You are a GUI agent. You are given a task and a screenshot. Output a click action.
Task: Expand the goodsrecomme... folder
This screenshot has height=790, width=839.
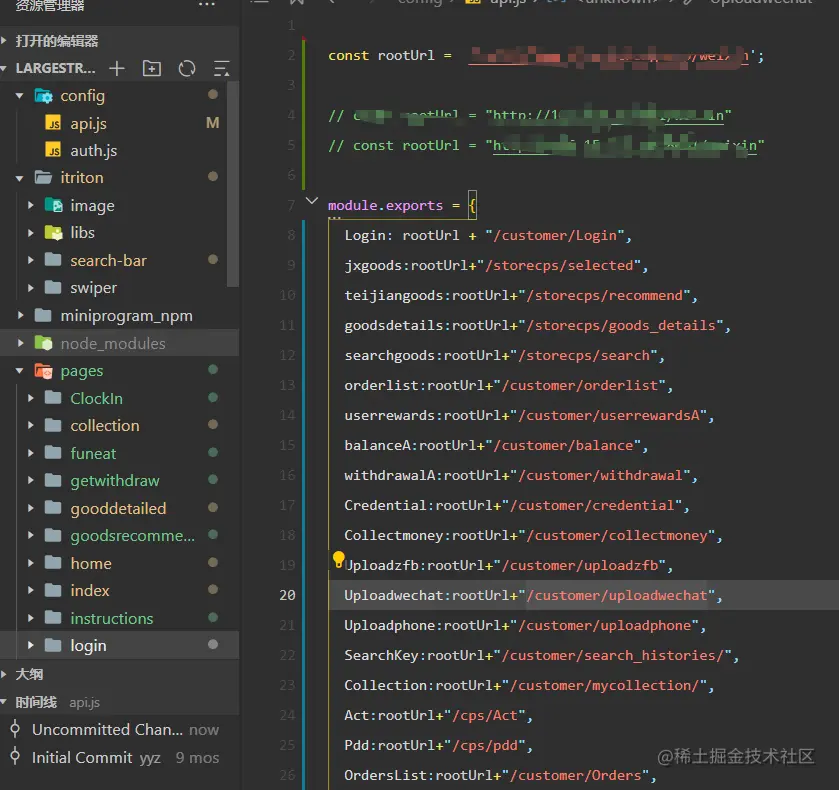(x=30, y=536)
